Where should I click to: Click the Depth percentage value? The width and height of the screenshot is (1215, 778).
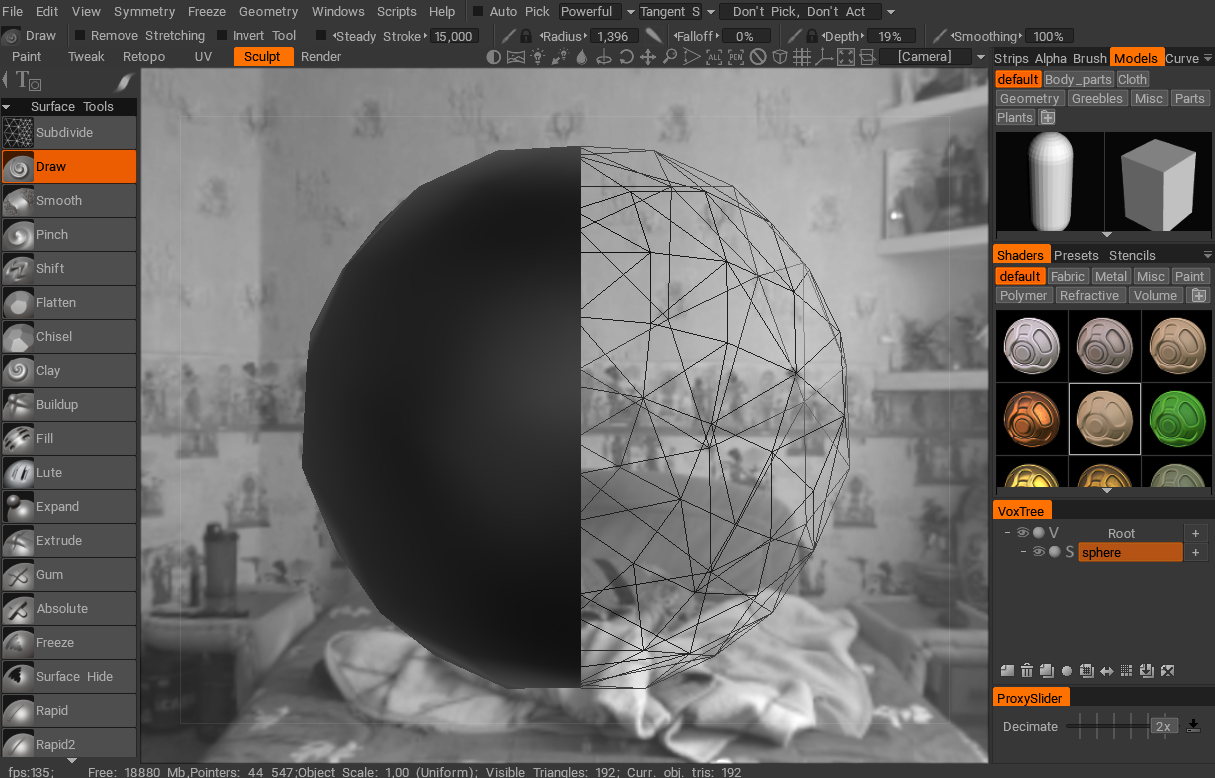point(890,36)
